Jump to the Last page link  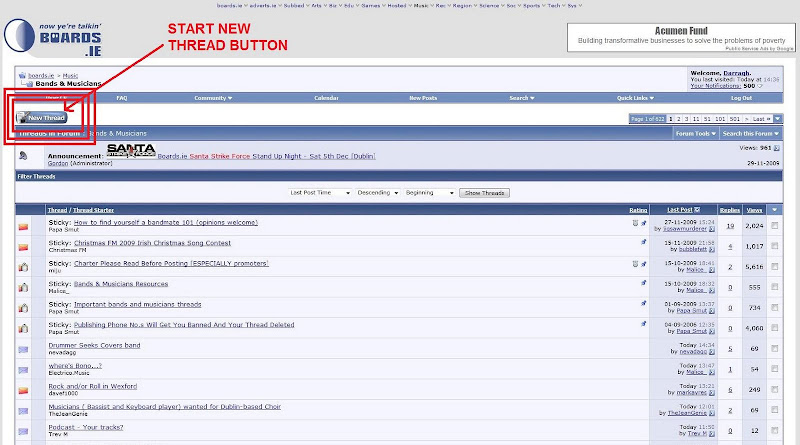(761, 119)
